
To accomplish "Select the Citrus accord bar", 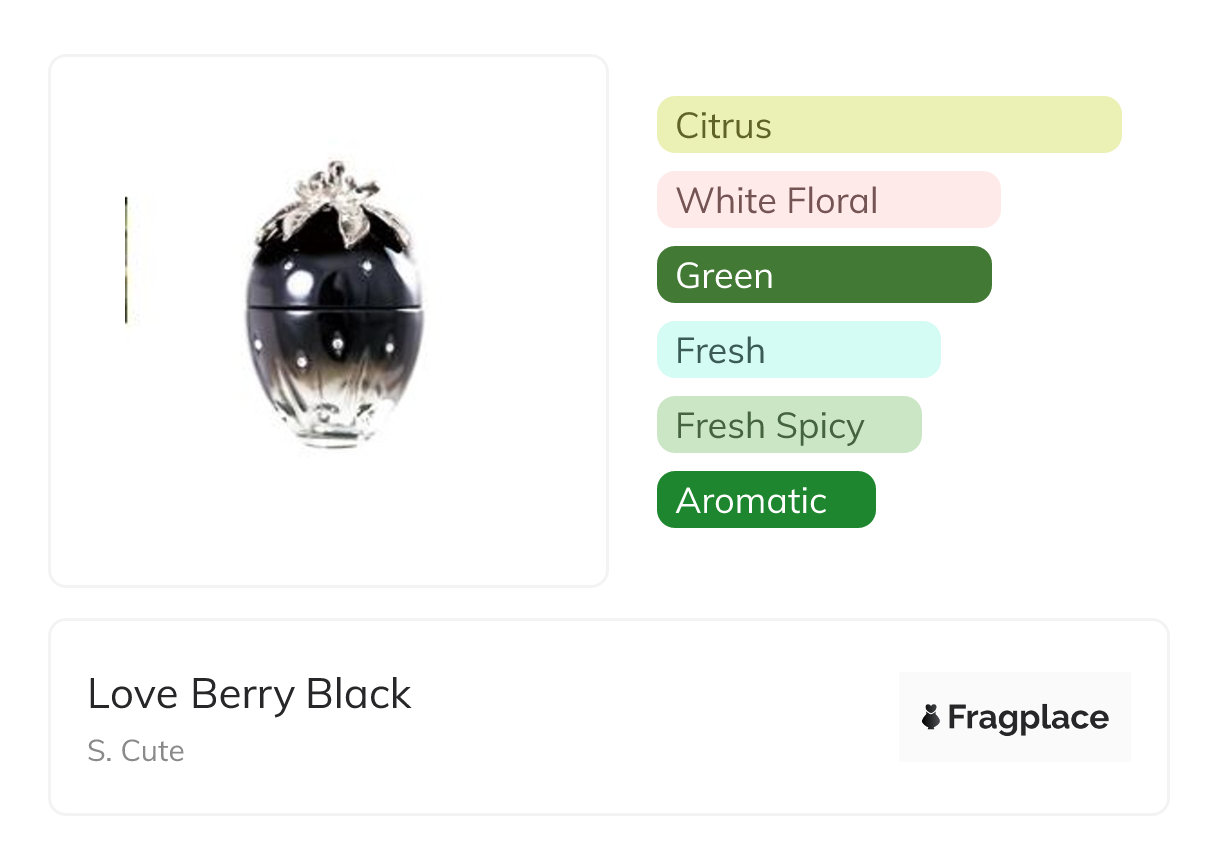I will coord(888,125).
